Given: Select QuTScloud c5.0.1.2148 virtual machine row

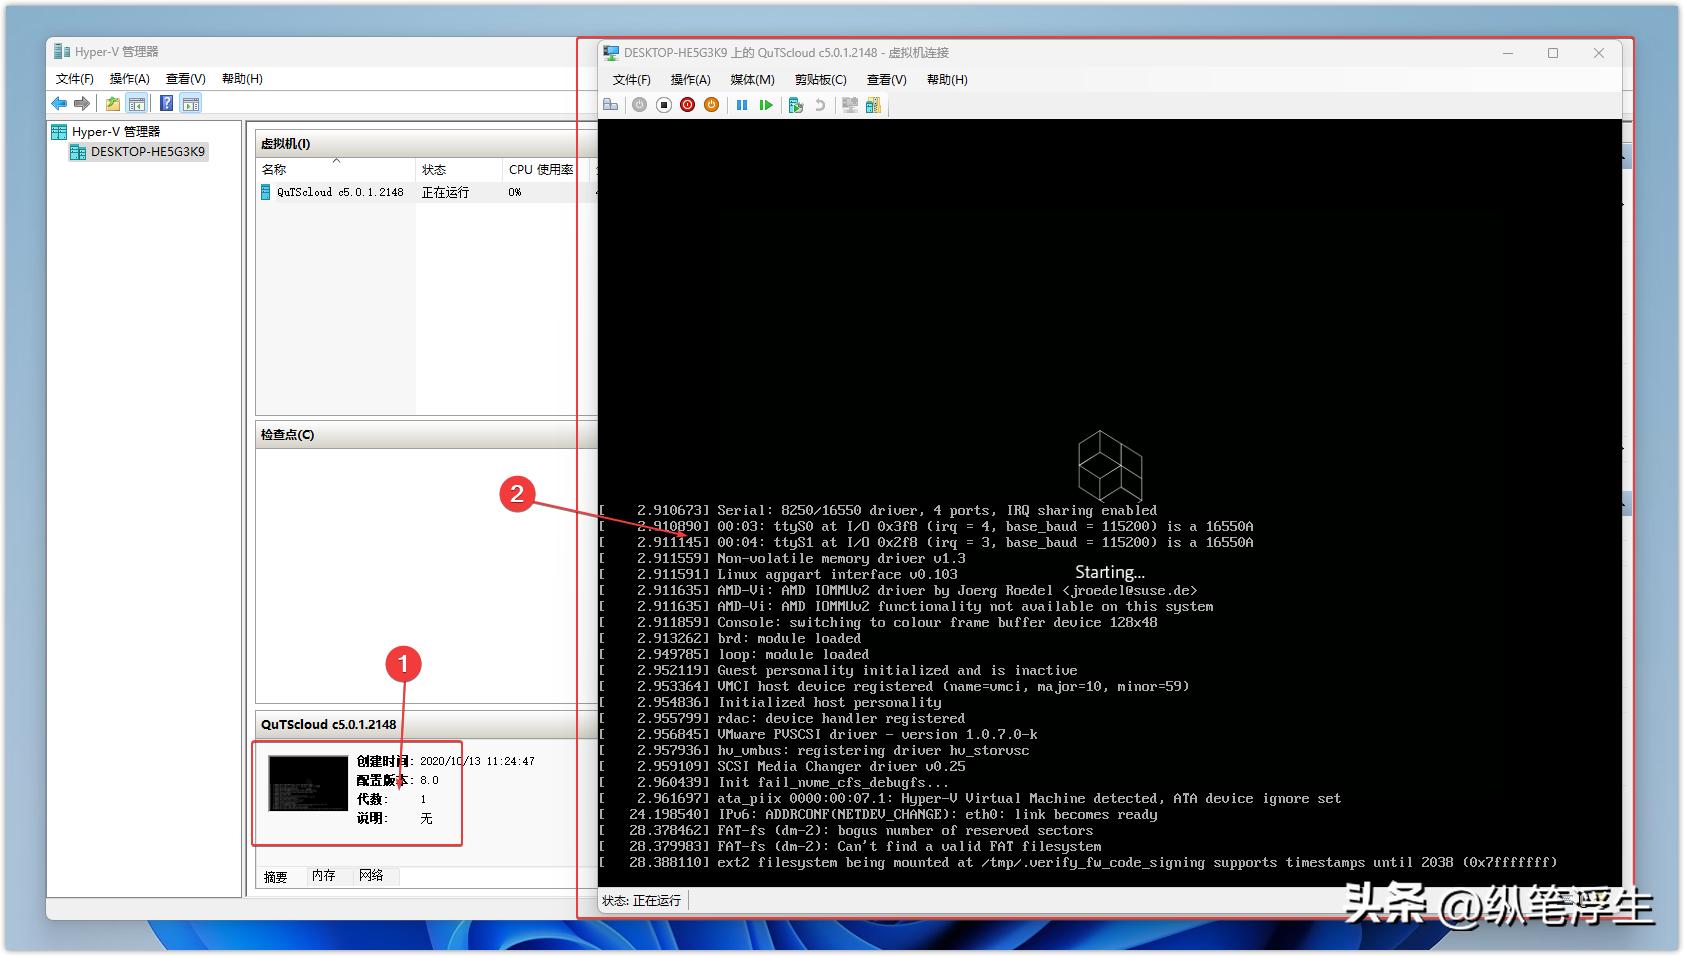Looking at the screenshot, I should (340, 192).
